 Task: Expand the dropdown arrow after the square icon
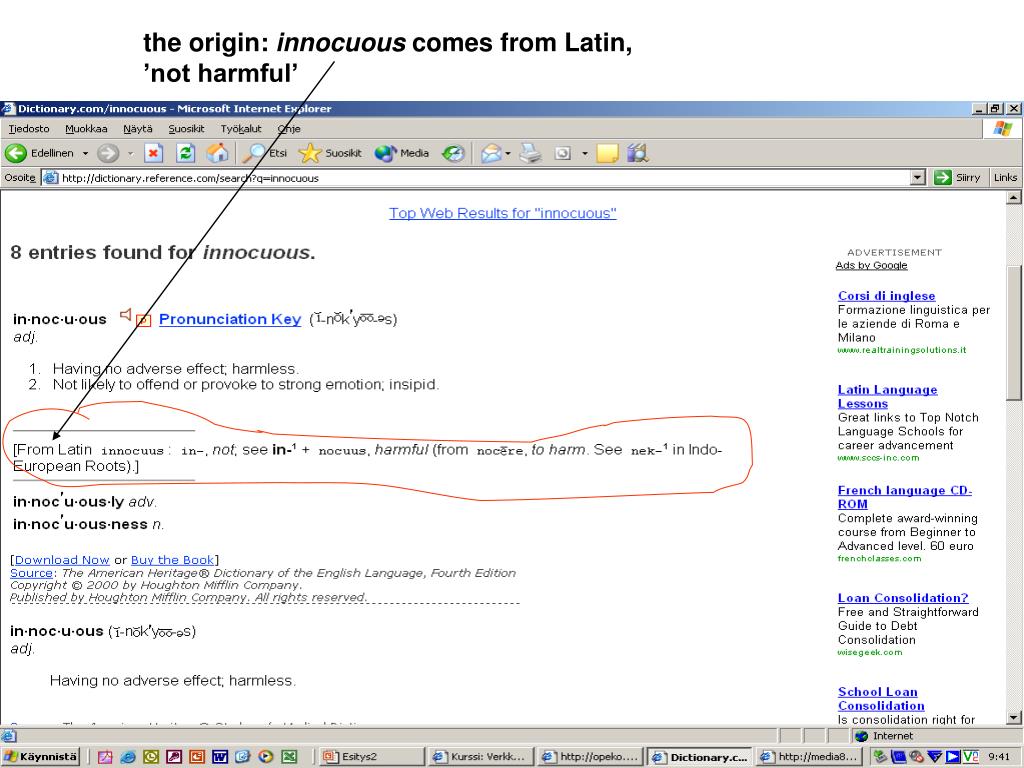(x=584, y=153)
